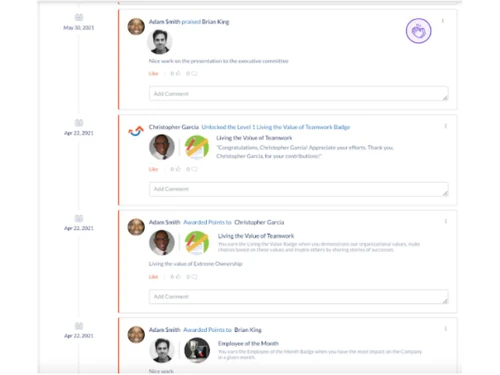Click Like on the Extreme Ownership post

153,277
